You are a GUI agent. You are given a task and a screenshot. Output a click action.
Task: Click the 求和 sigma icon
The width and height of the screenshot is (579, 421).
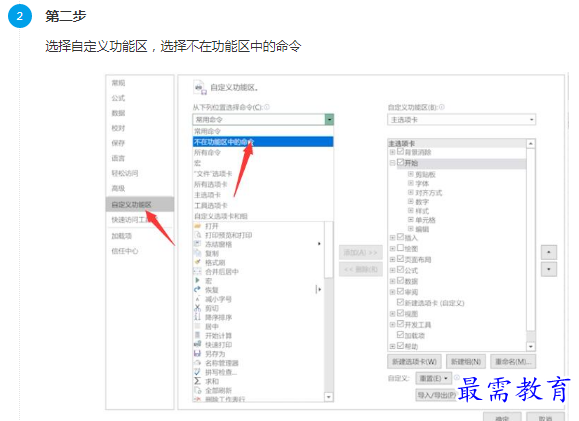tap(198, 381)
